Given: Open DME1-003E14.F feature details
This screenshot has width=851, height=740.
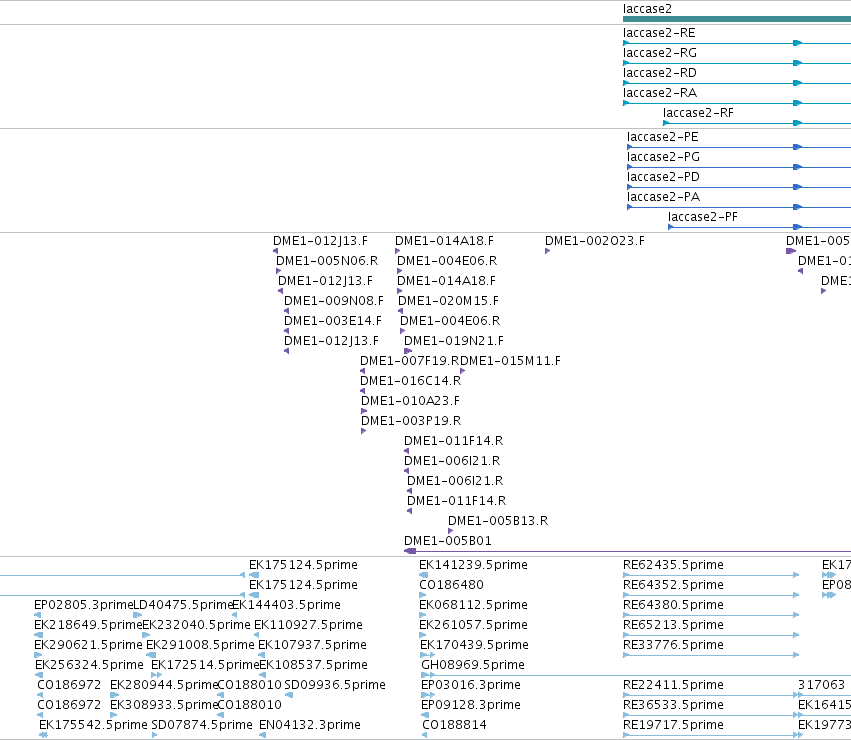Looking at the screenshot, I should pos(333,321).
